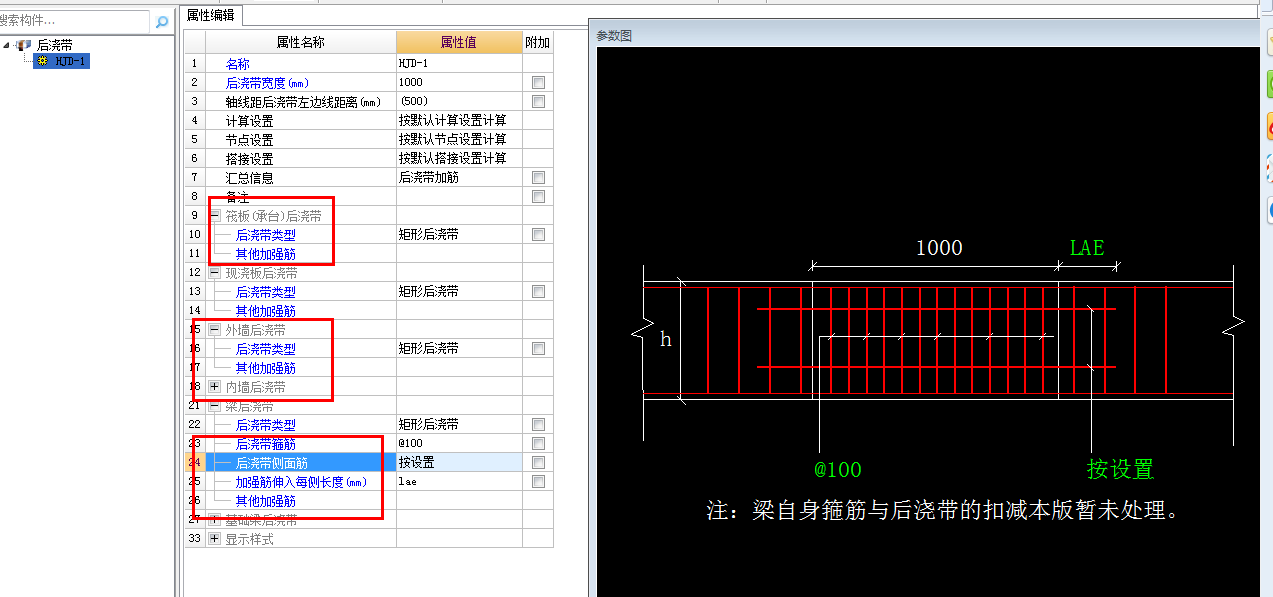Viewport: 1273px width, 597px height.
Task: Select the 名称 property label
Action: (237, 63)
